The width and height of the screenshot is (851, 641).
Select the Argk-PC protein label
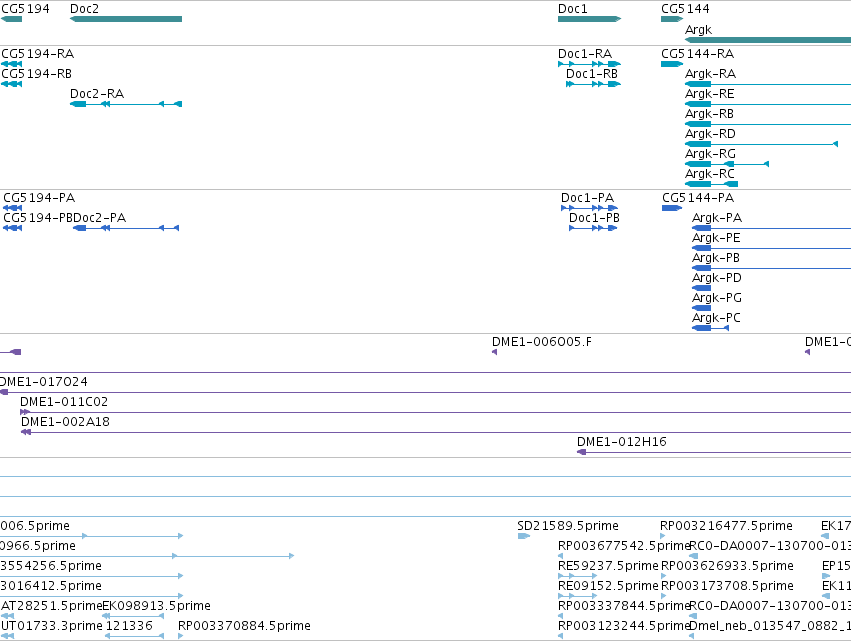click(x=716, y=319)
